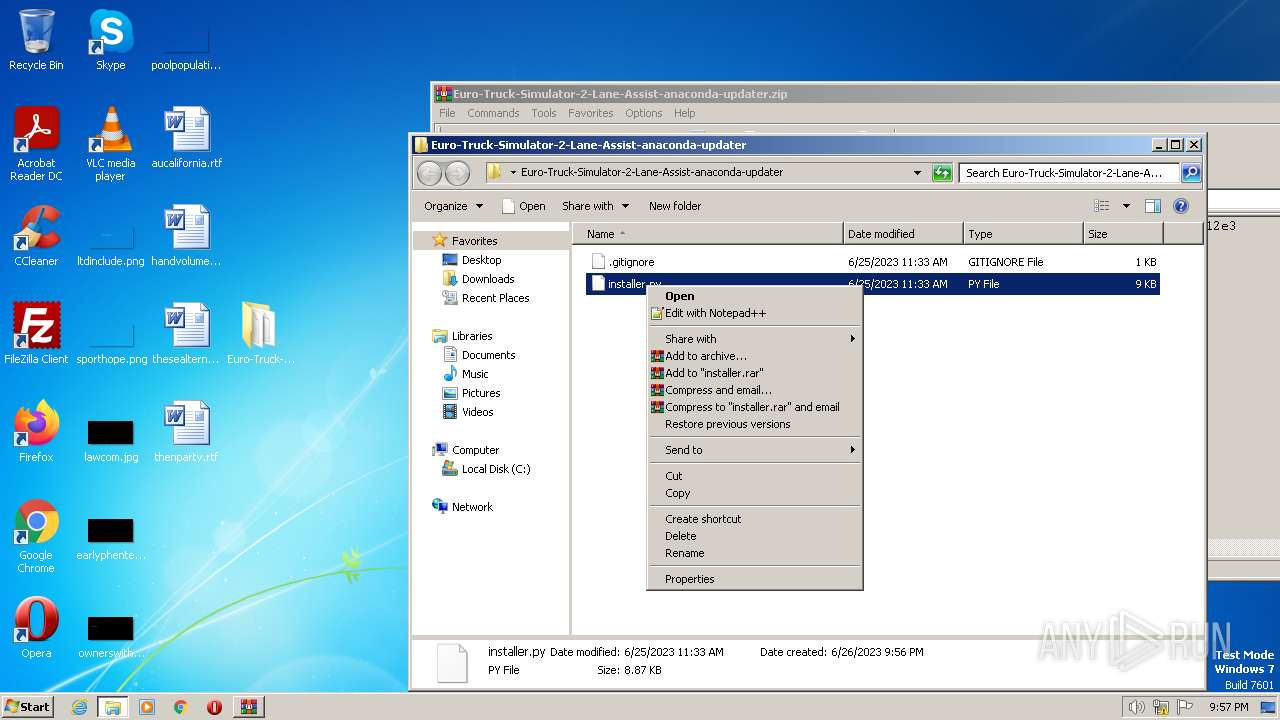Sort by Type column header
Screen dimensions: 1280x720
(x=1023, y=234)
